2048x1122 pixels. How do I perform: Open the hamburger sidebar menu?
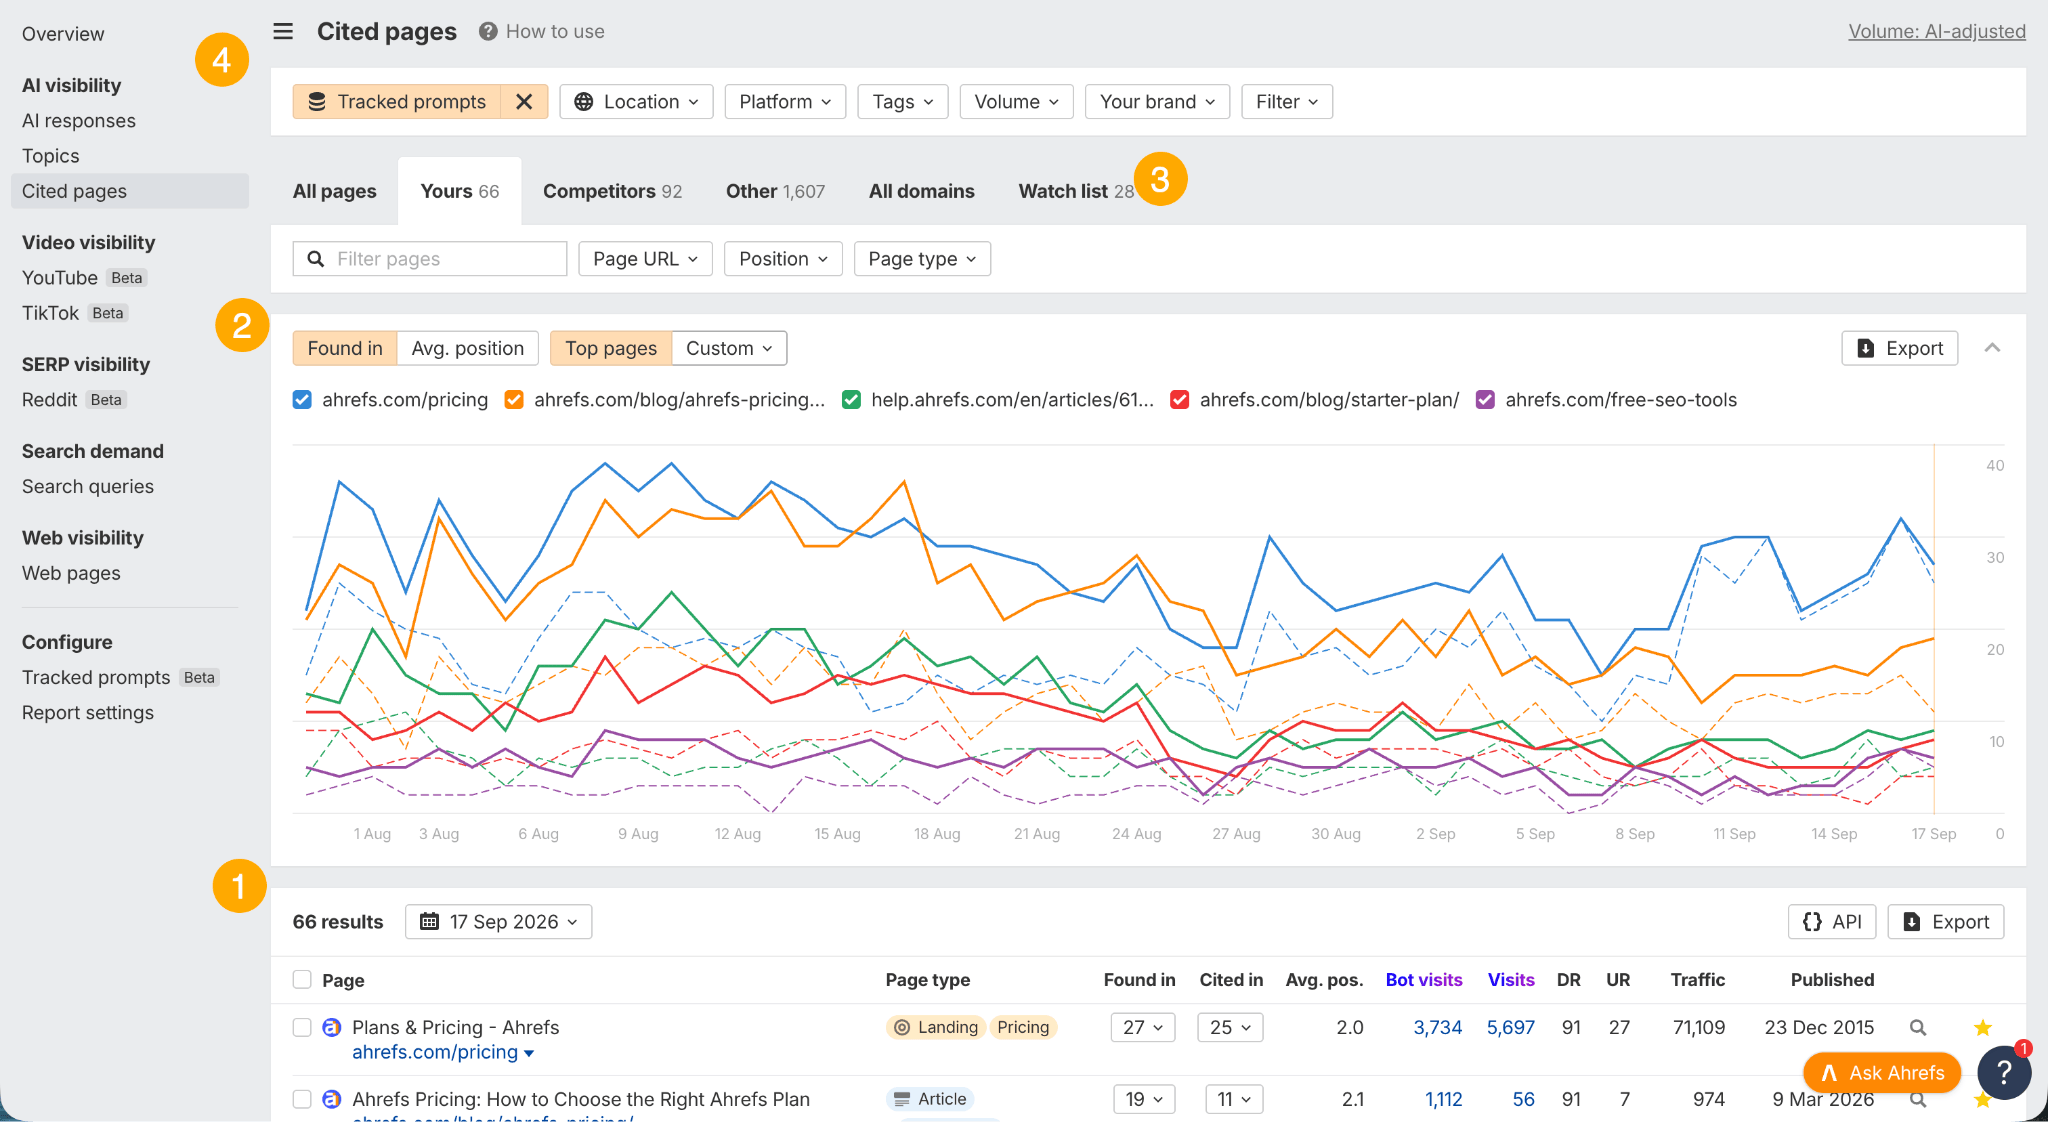click(x=283, y=31)
